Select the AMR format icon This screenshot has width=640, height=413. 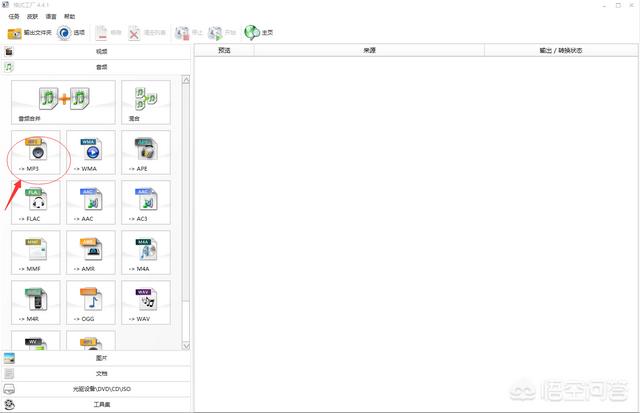coord(91,254)
